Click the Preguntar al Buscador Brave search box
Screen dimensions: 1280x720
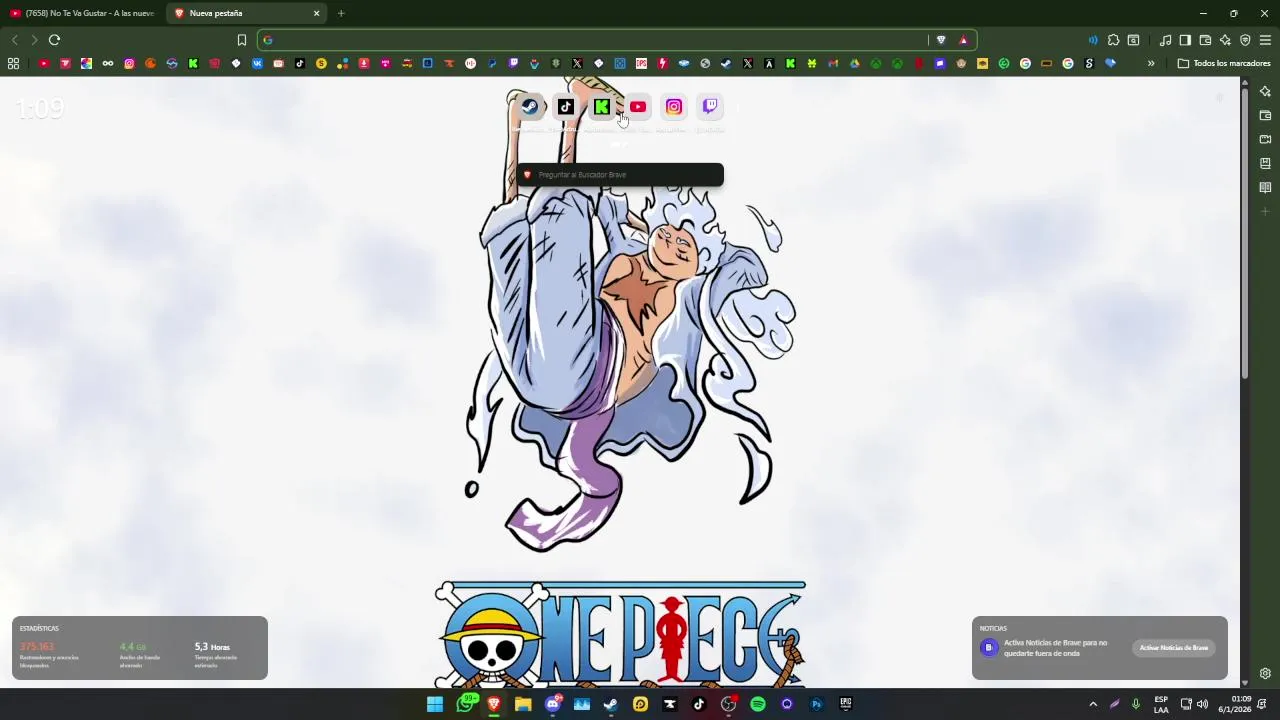point(620,175)
